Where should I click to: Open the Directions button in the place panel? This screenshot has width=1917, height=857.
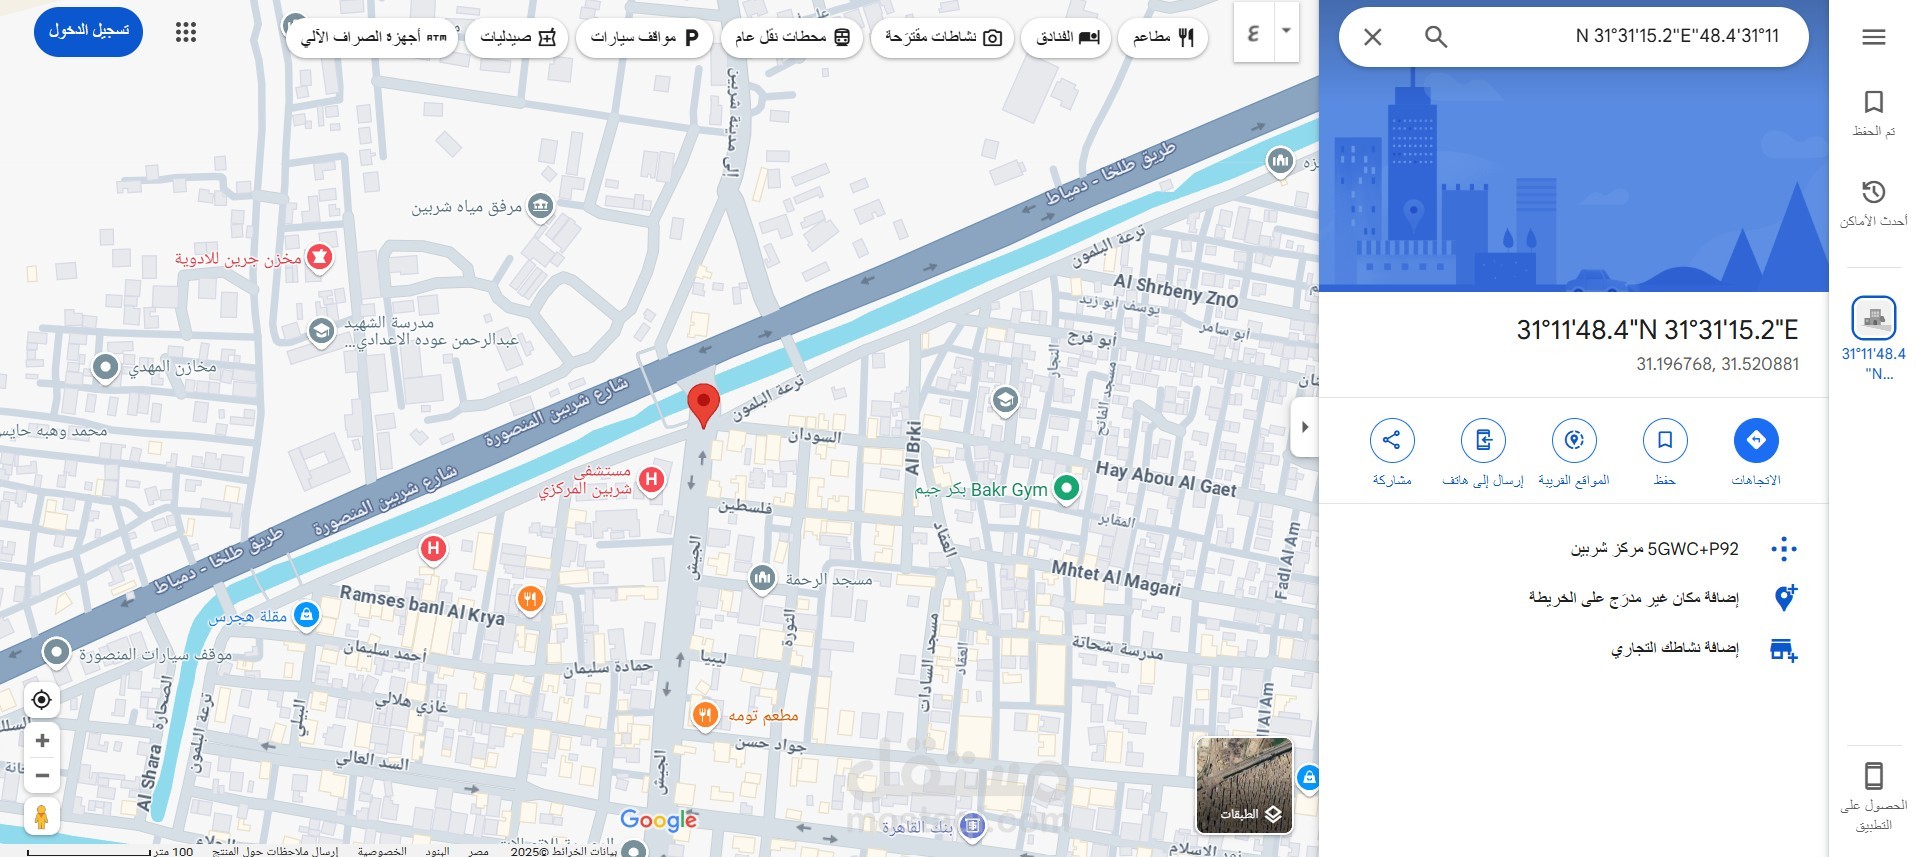tap(1755, 440)
